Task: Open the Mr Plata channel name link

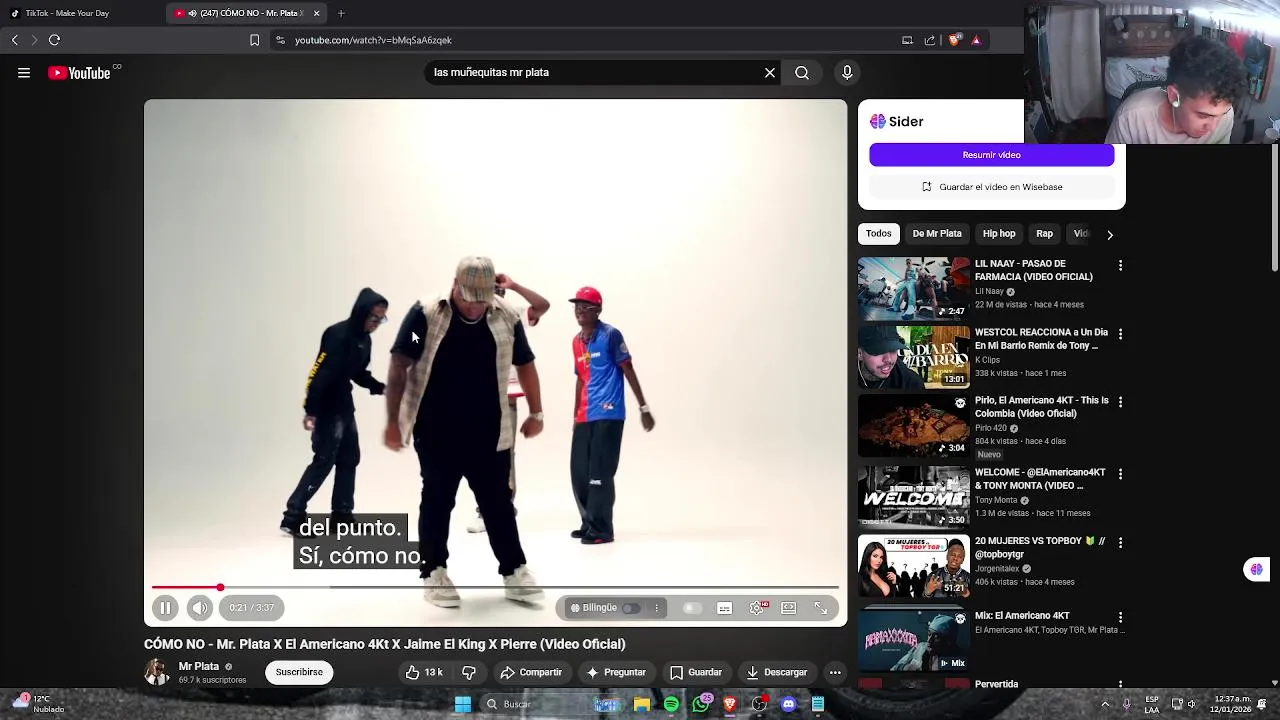Action: click(199, 666)
